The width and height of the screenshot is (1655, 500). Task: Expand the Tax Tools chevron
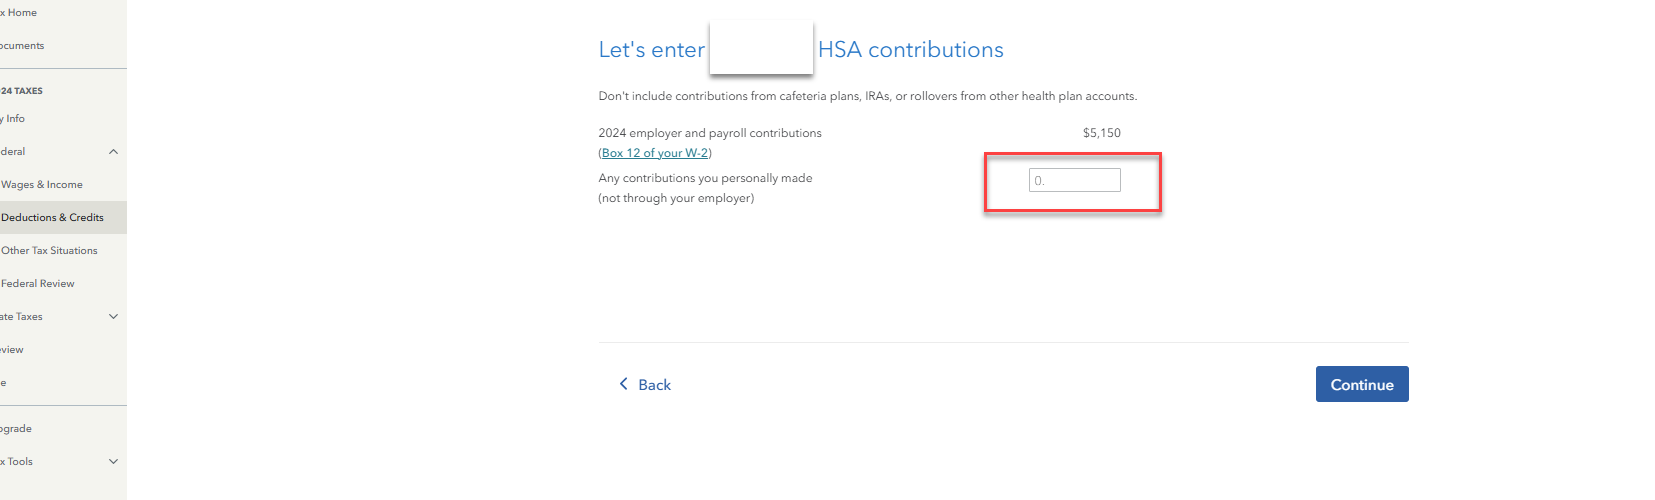pyautogui.click(x=113, y=462)
